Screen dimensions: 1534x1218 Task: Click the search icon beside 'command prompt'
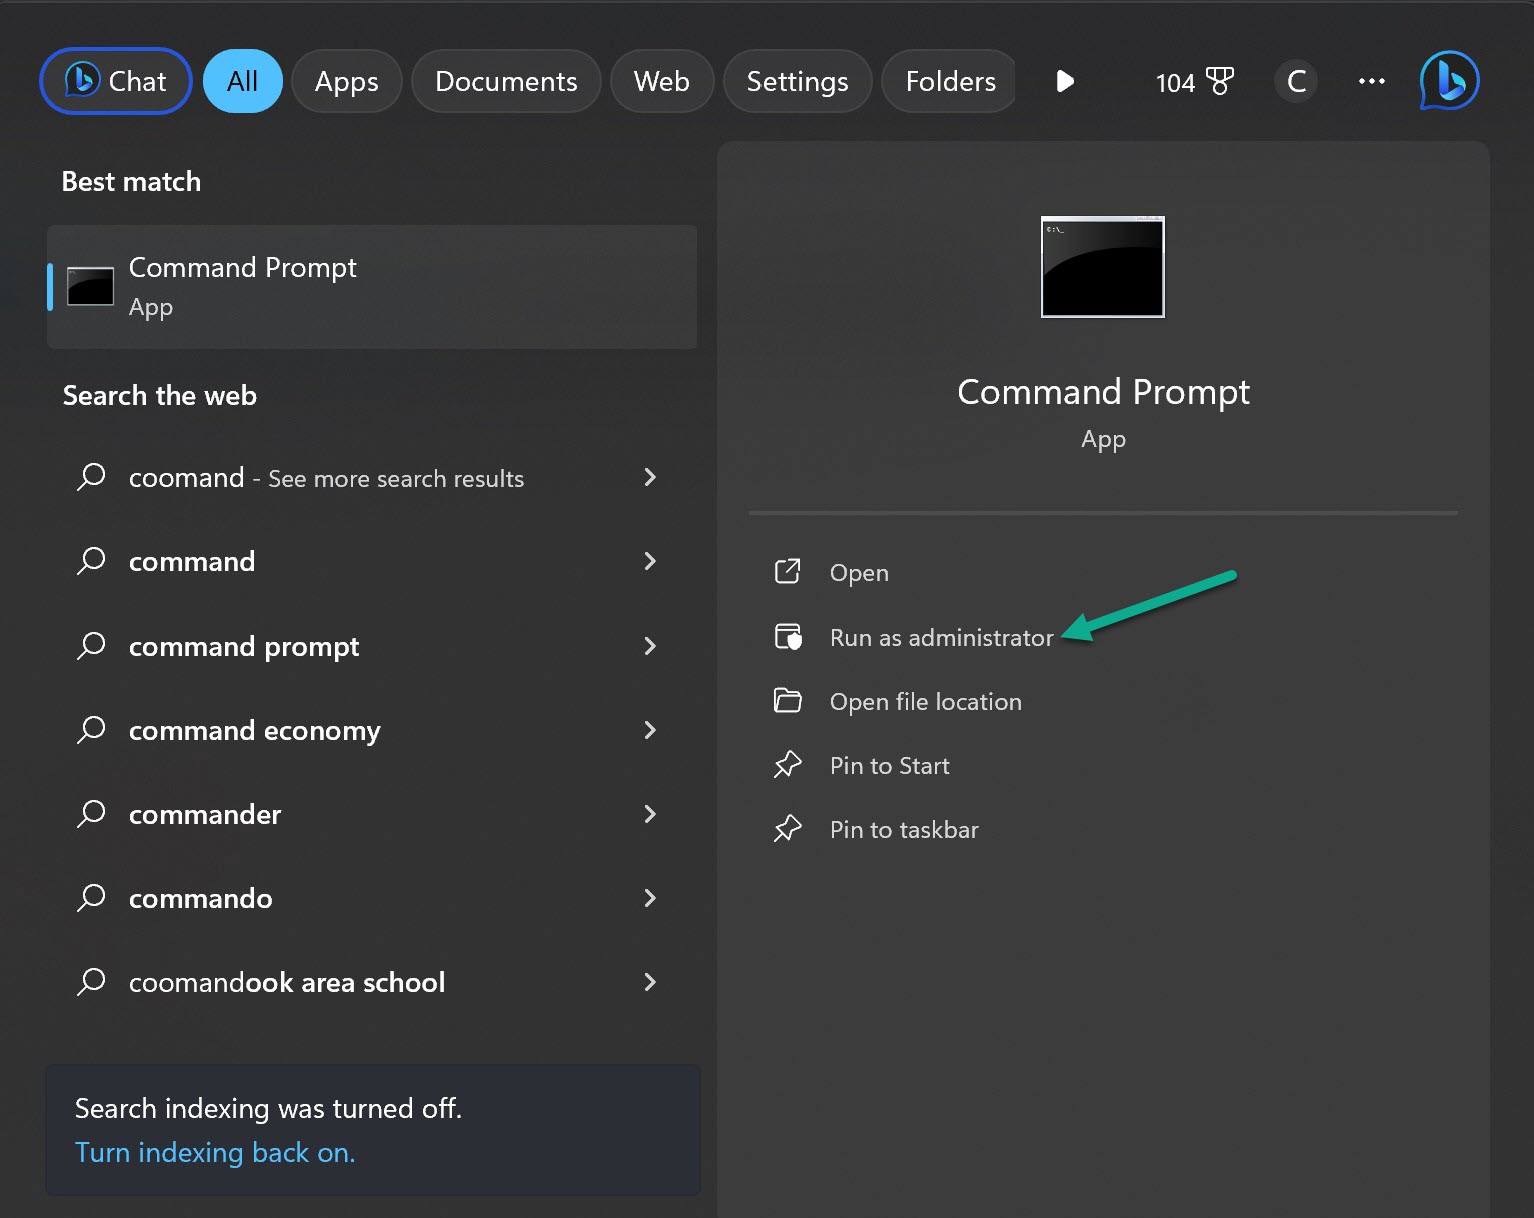tap(91, 646)
